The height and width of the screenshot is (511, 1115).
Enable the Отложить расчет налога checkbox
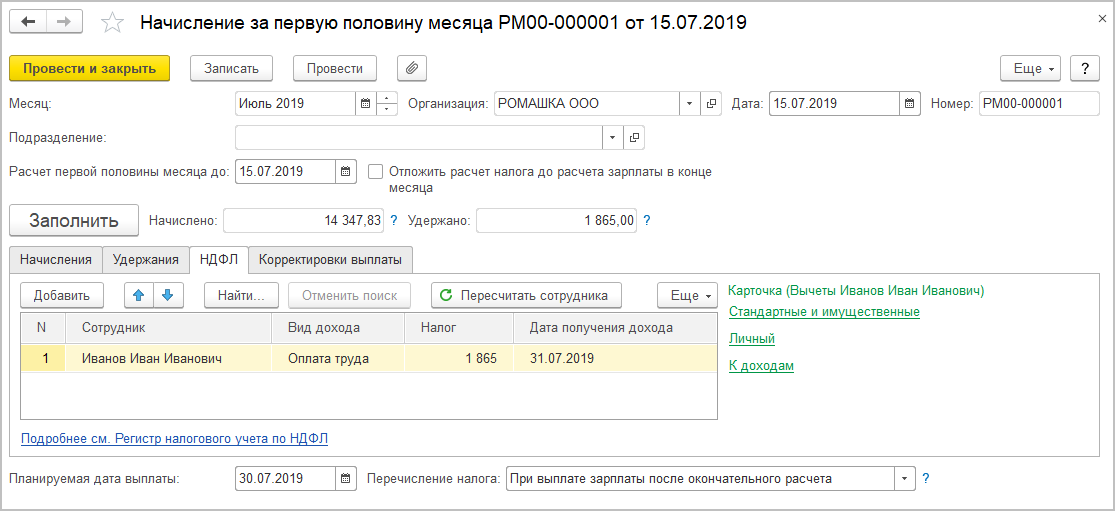376,172
